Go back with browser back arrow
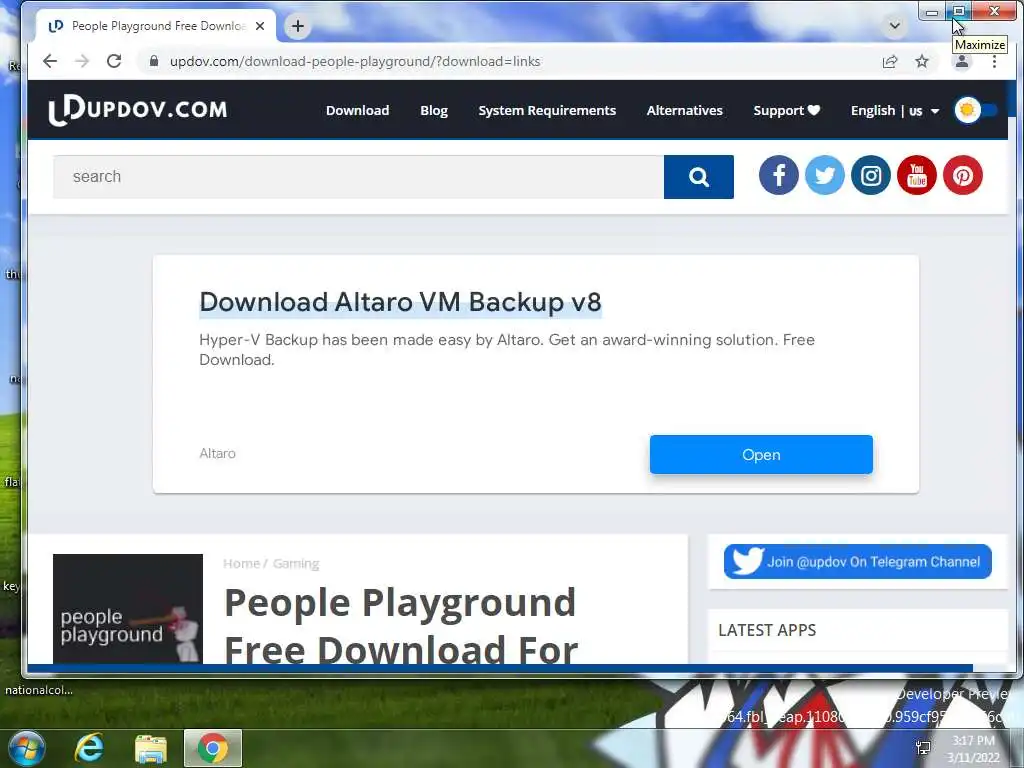Image resolution: width=1024 pixels, height=768 pixels. 50,61
